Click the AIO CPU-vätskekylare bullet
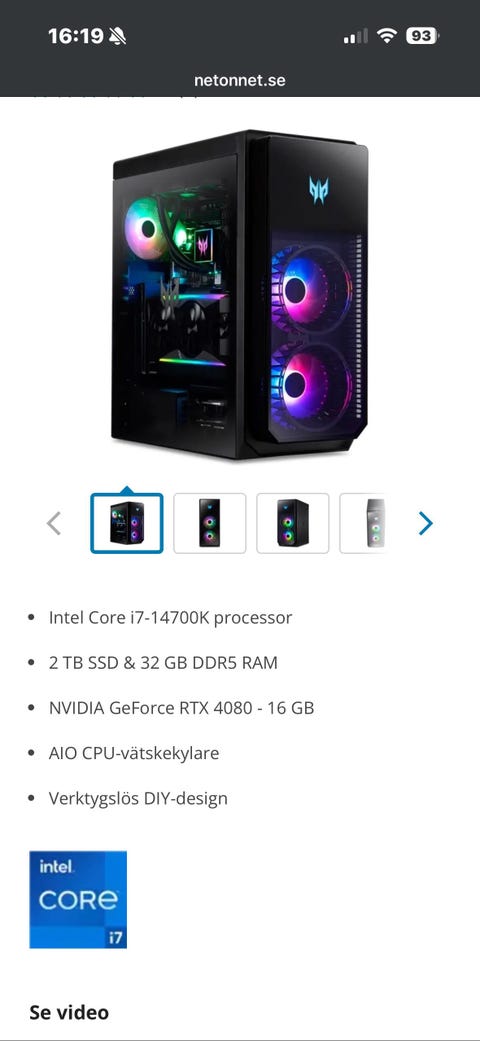This screenshot has height=1041, width=480. pyautogui.click(x=133, y=753)
